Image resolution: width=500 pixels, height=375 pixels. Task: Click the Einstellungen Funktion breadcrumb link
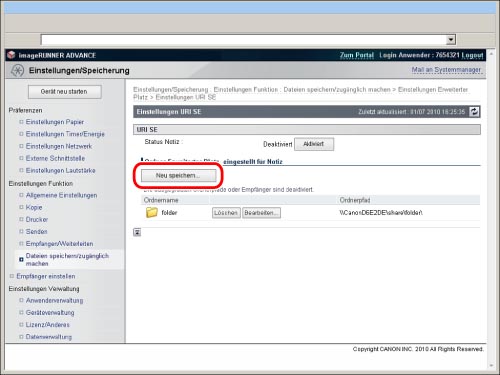pos(246,89)
